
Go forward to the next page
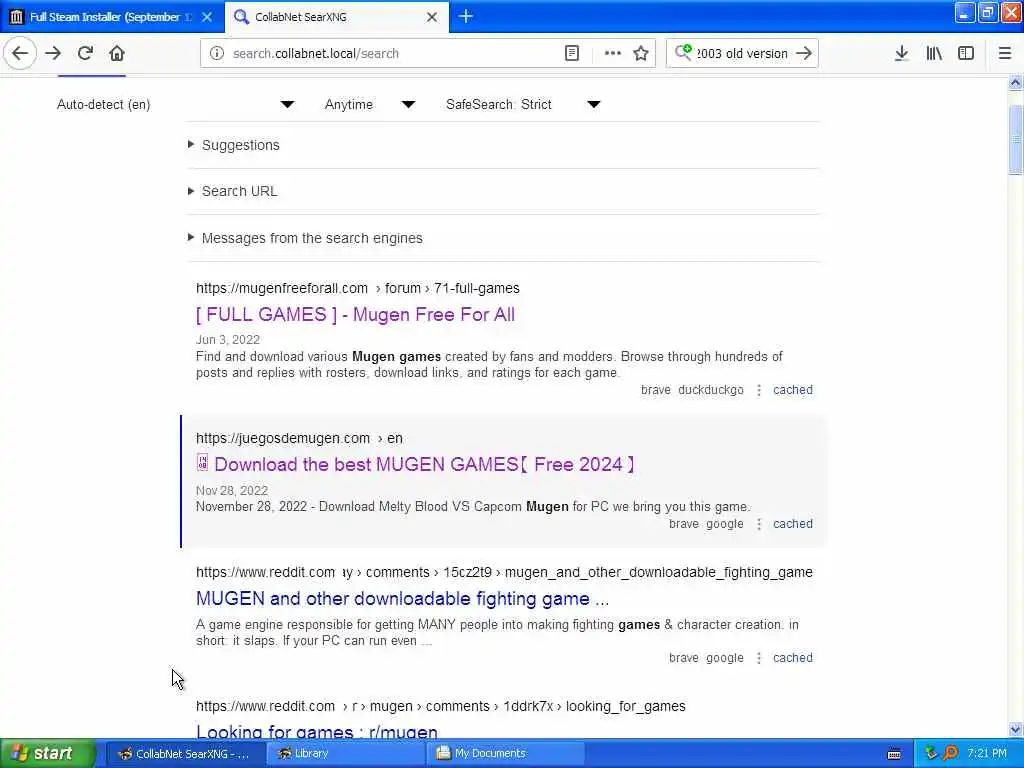tap(53, 54)
